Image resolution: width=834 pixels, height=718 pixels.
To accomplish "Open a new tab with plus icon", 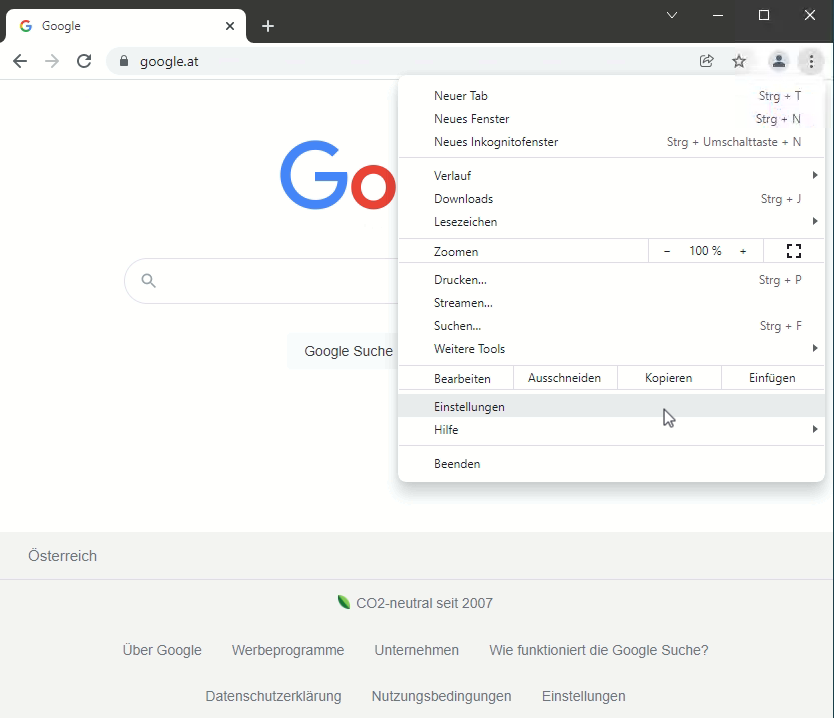I will (x=268, y=26).
